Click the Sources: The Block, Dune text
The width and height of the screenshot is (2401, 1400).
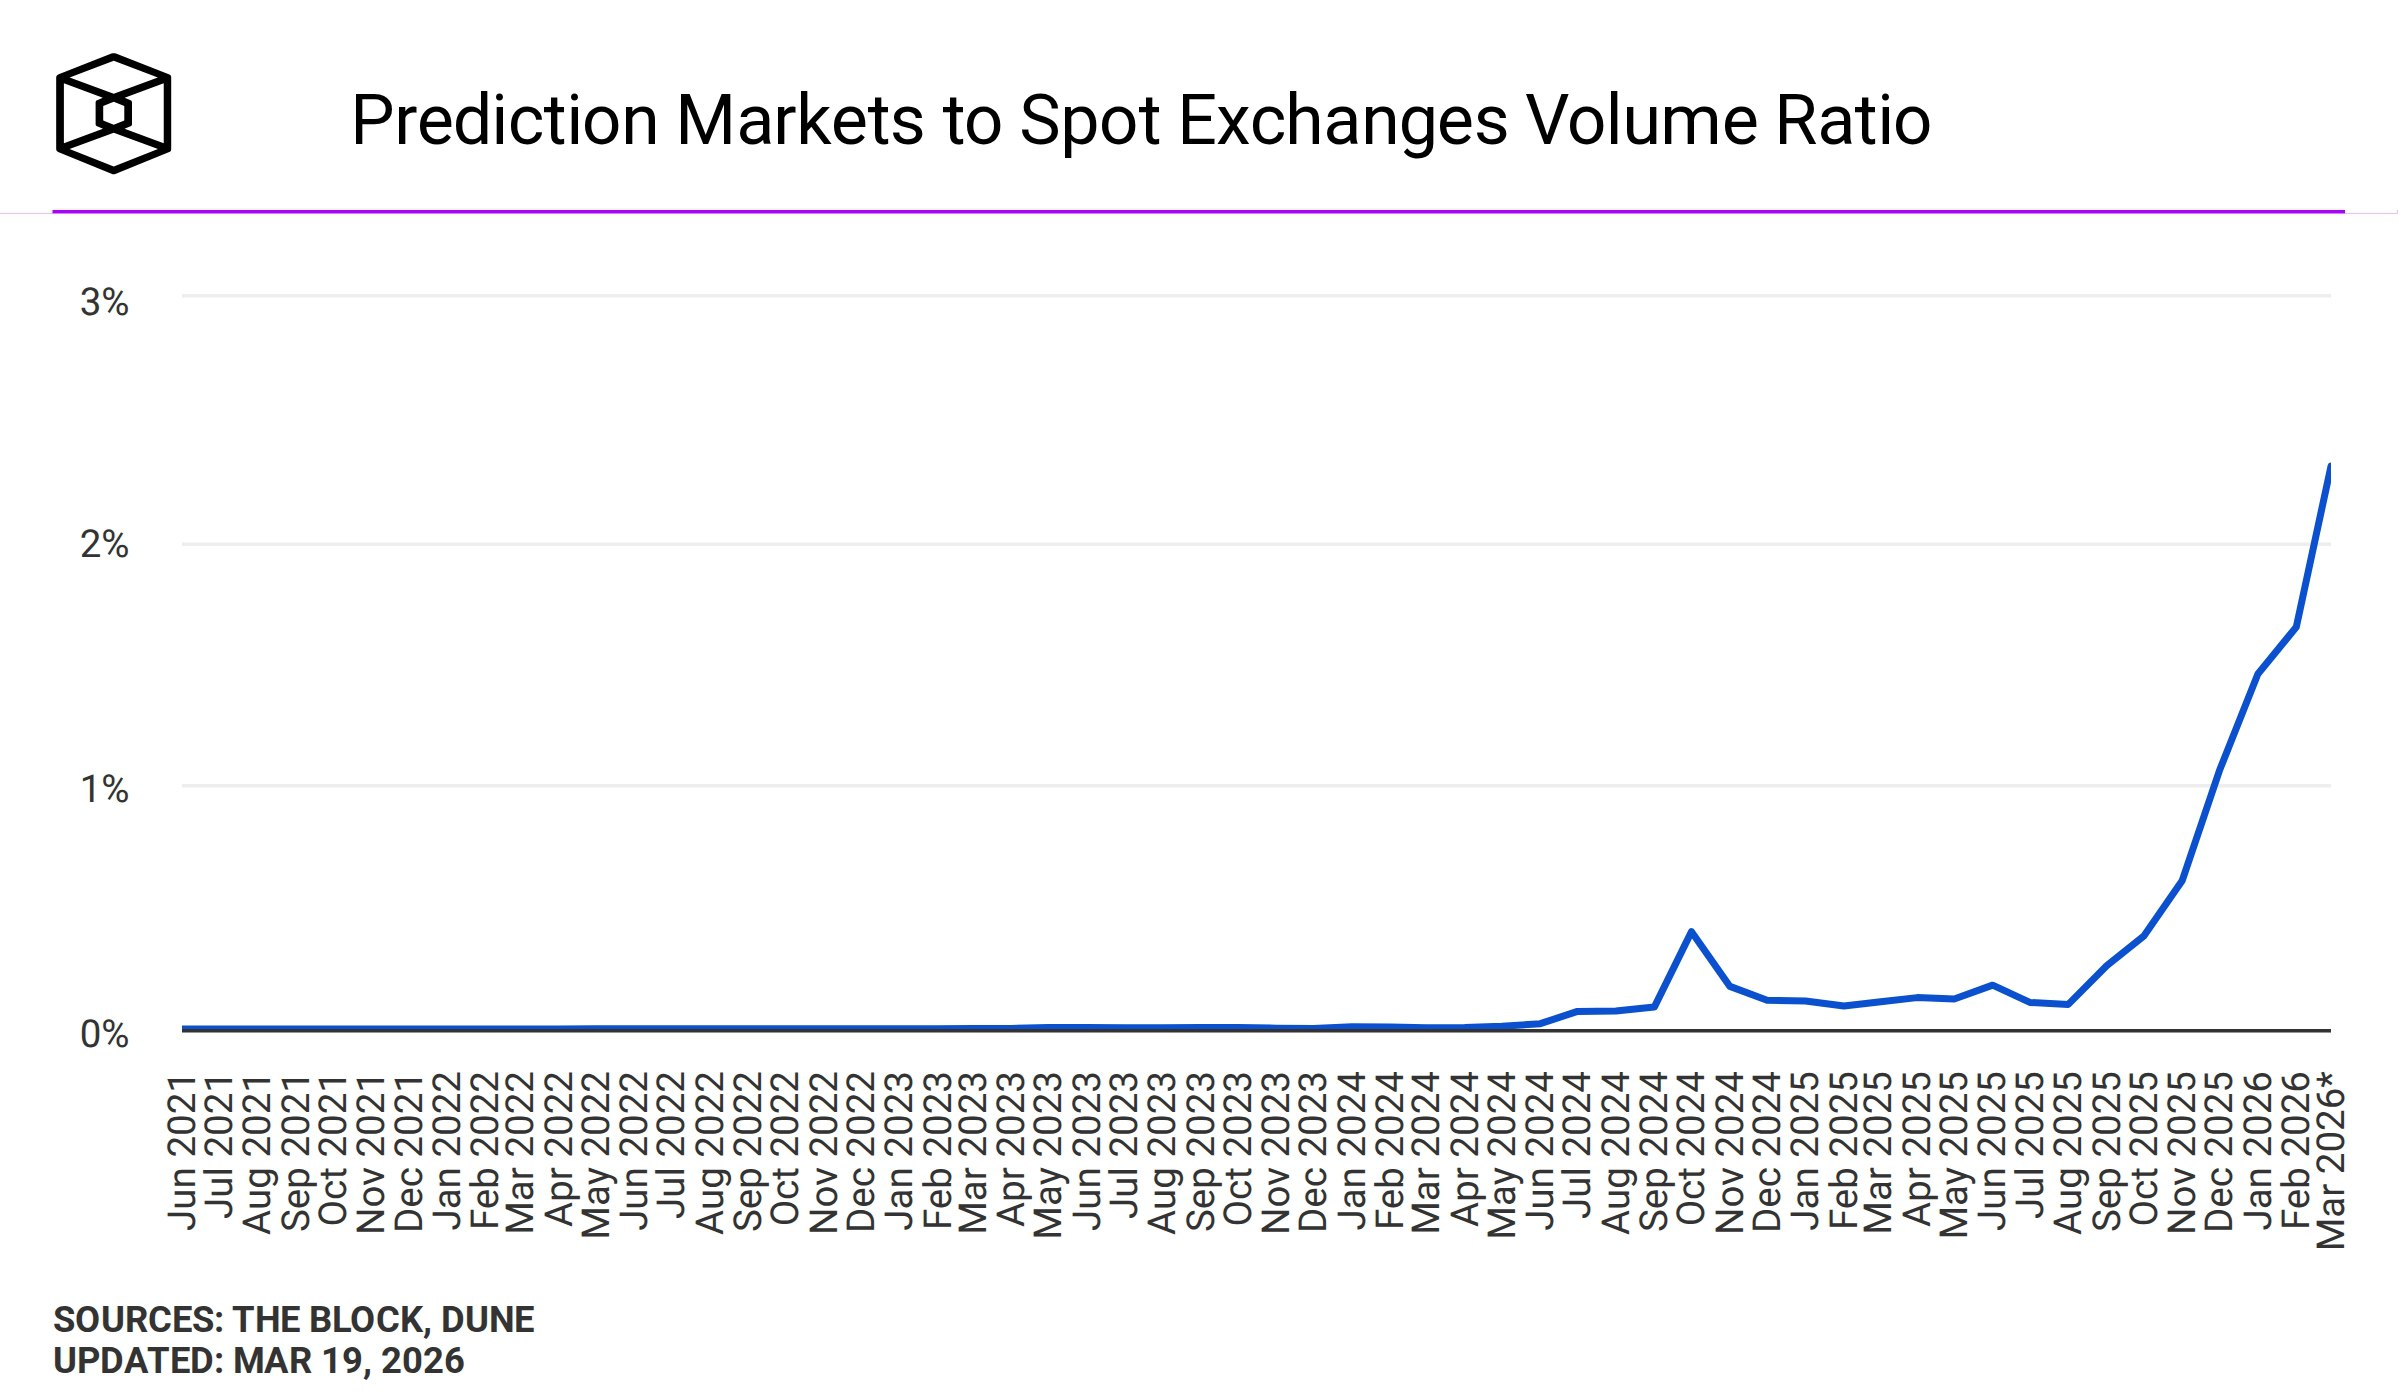click(294, 1320)
